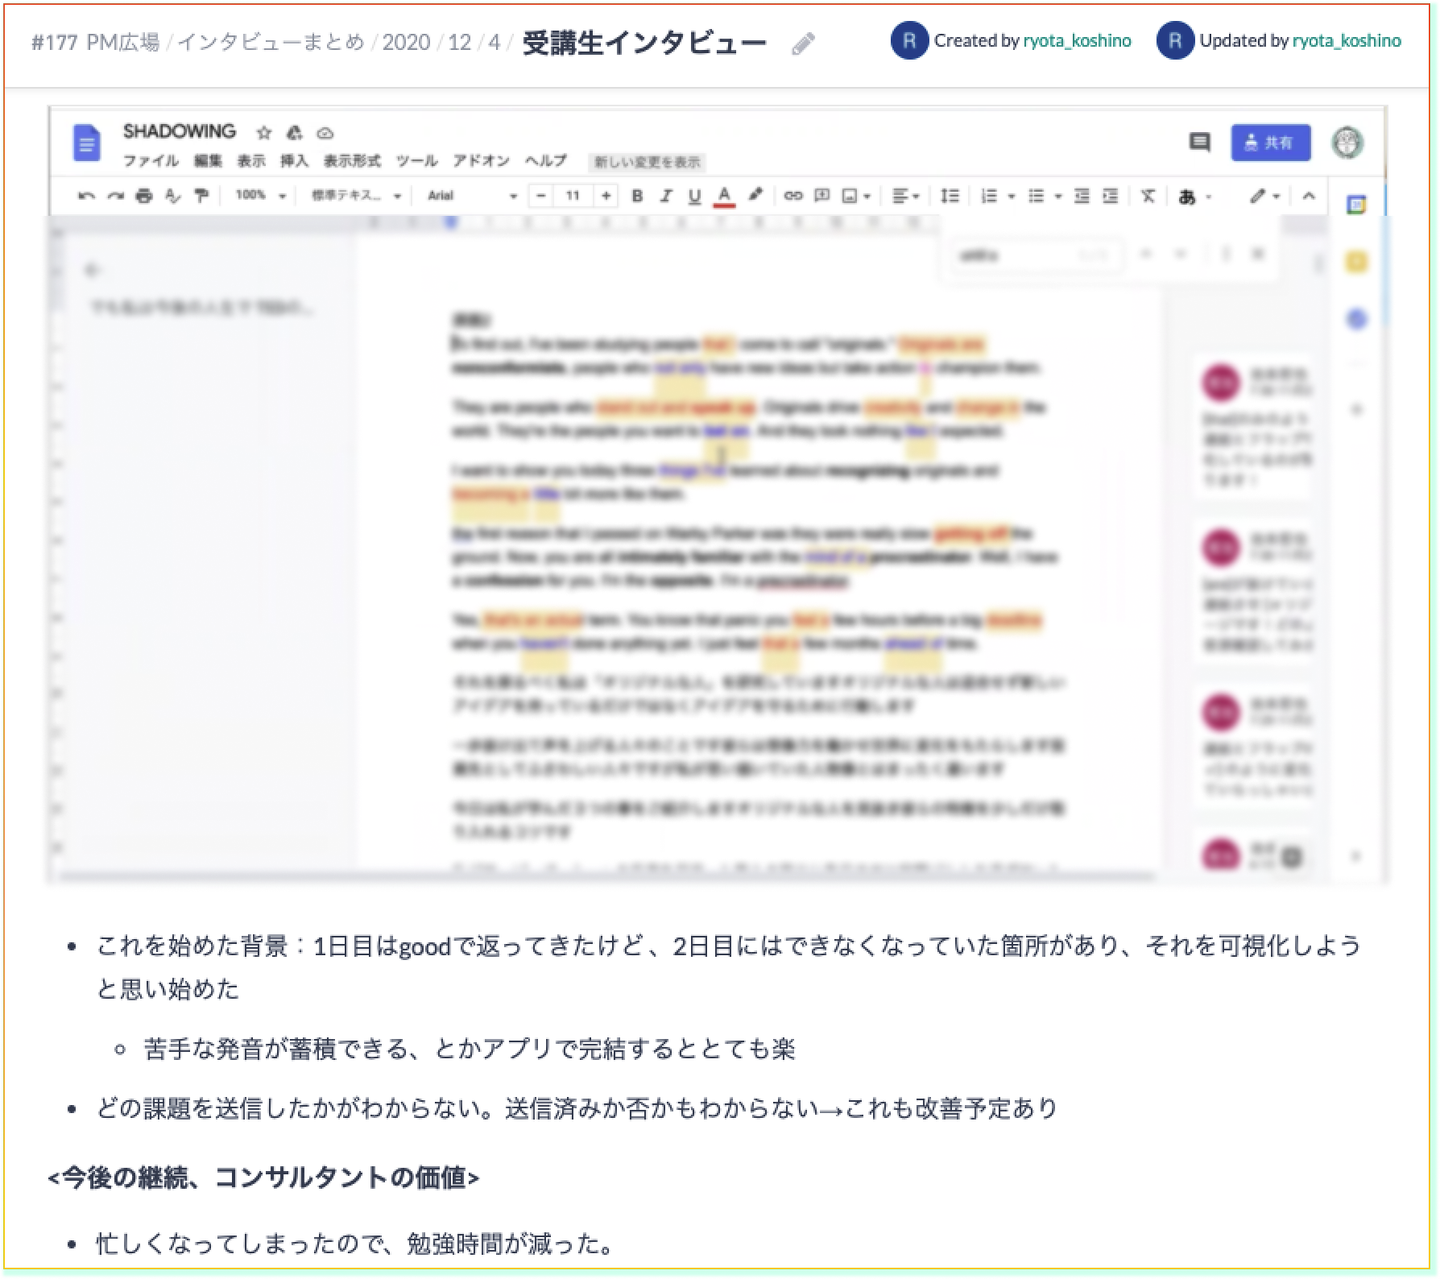Image resolution: width=1440 pixels, height=1279 pixels.
Task: Open the text color picker
Action: pyautogui.click(x=724, y=196)
